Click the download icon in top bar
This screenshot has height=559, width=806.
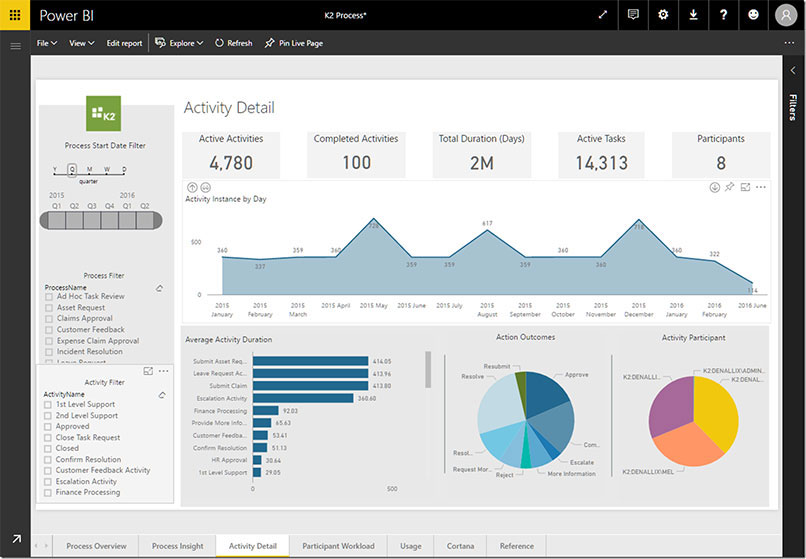point(693,15)
